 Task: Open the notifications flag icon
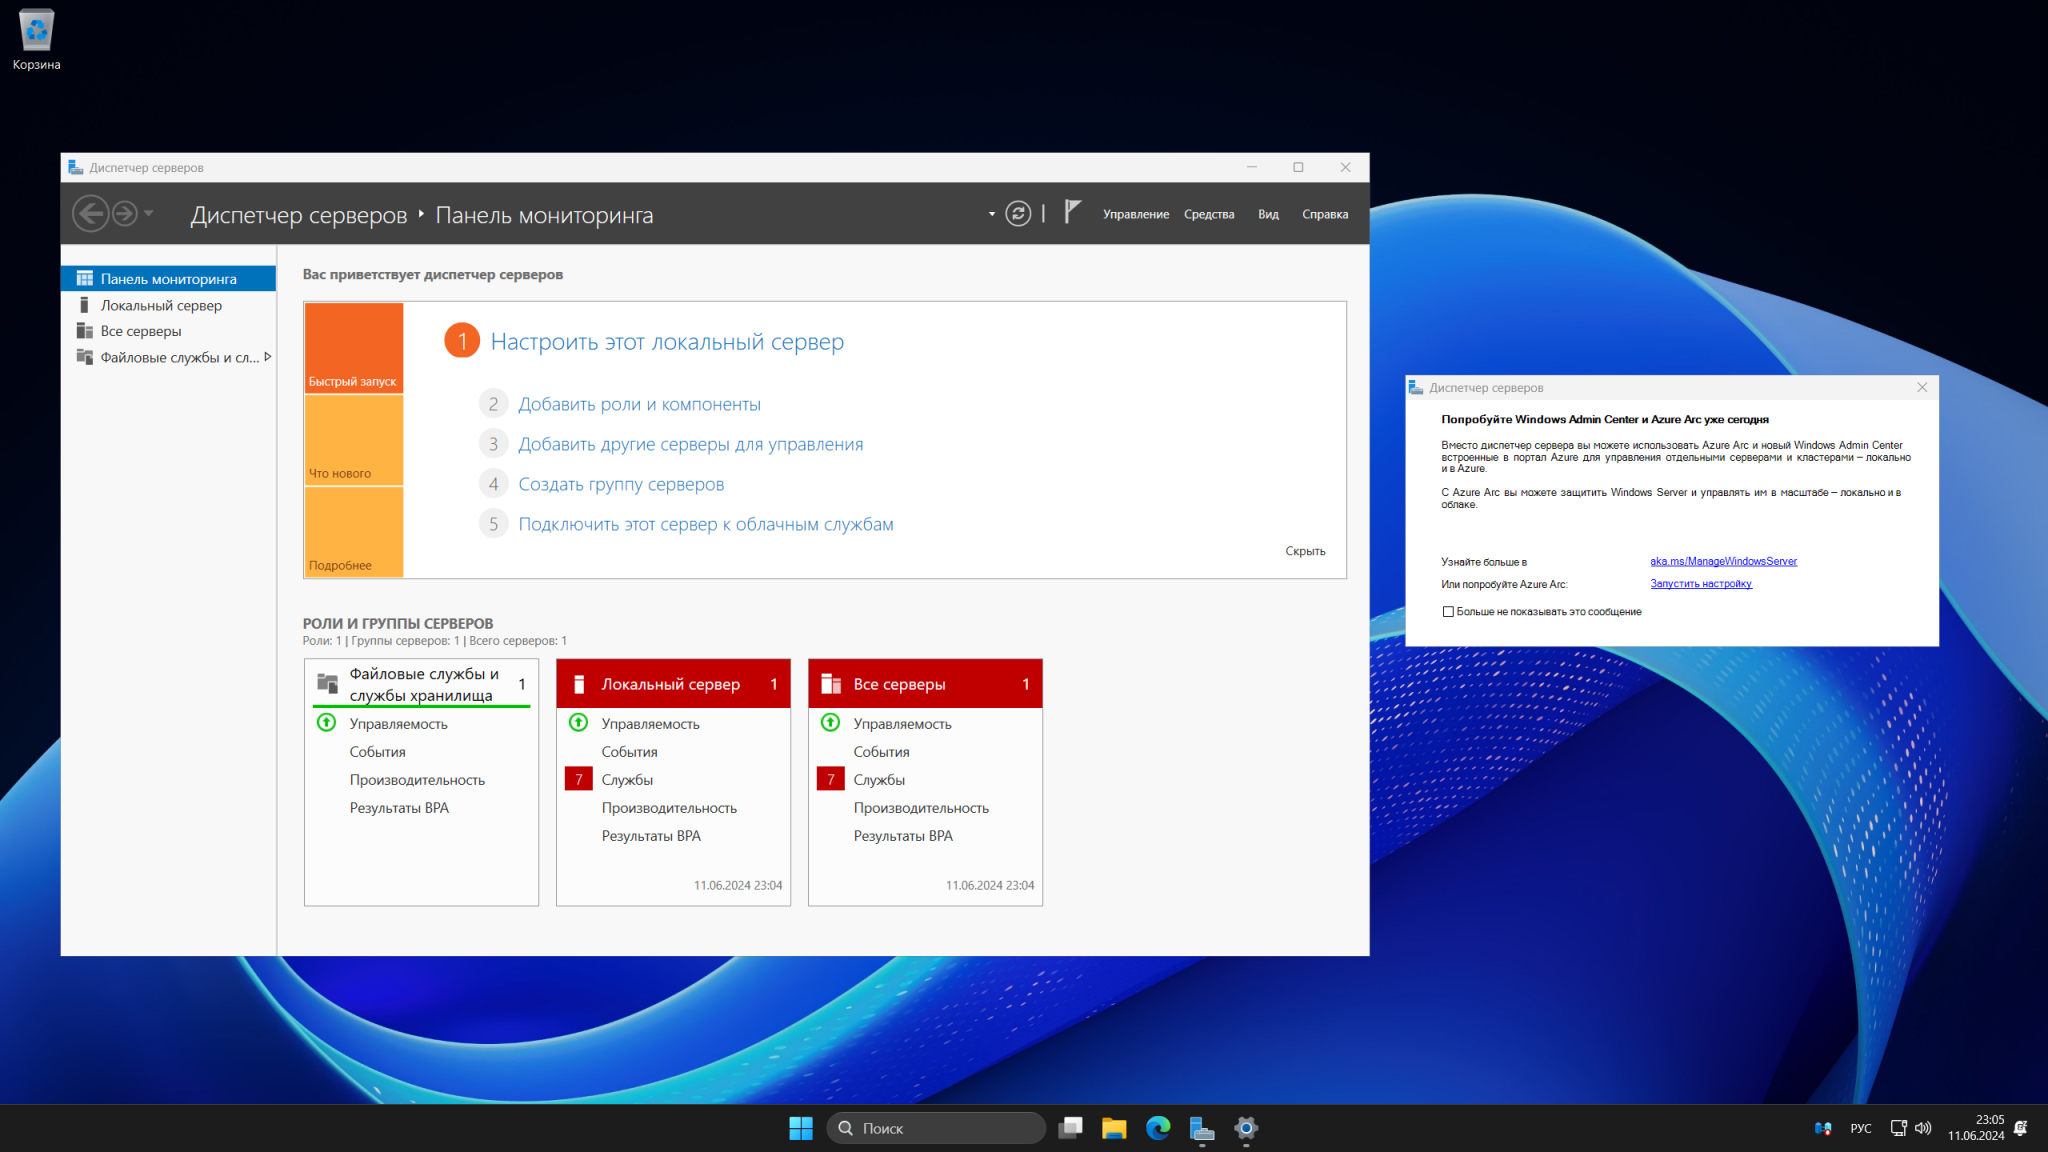pos(1072,212)
